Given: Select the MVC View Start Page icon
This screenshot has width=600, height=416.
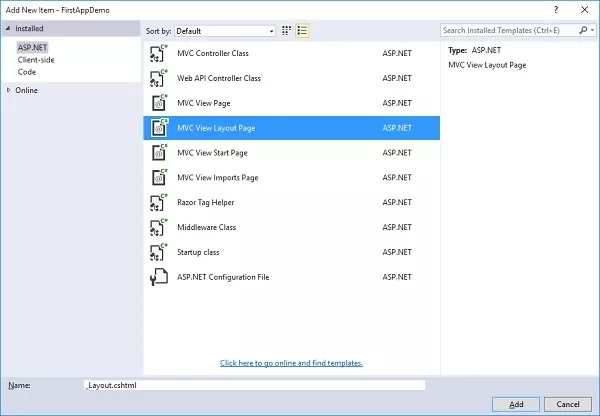Looking at the screenshot, I should [158, 153].
